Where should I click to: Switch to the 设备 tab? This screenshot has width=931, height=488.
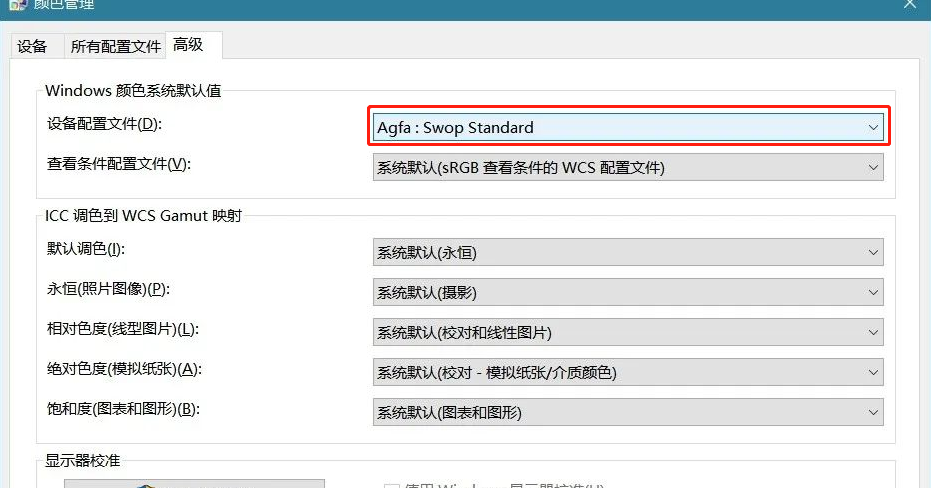[x=32, y=46]
